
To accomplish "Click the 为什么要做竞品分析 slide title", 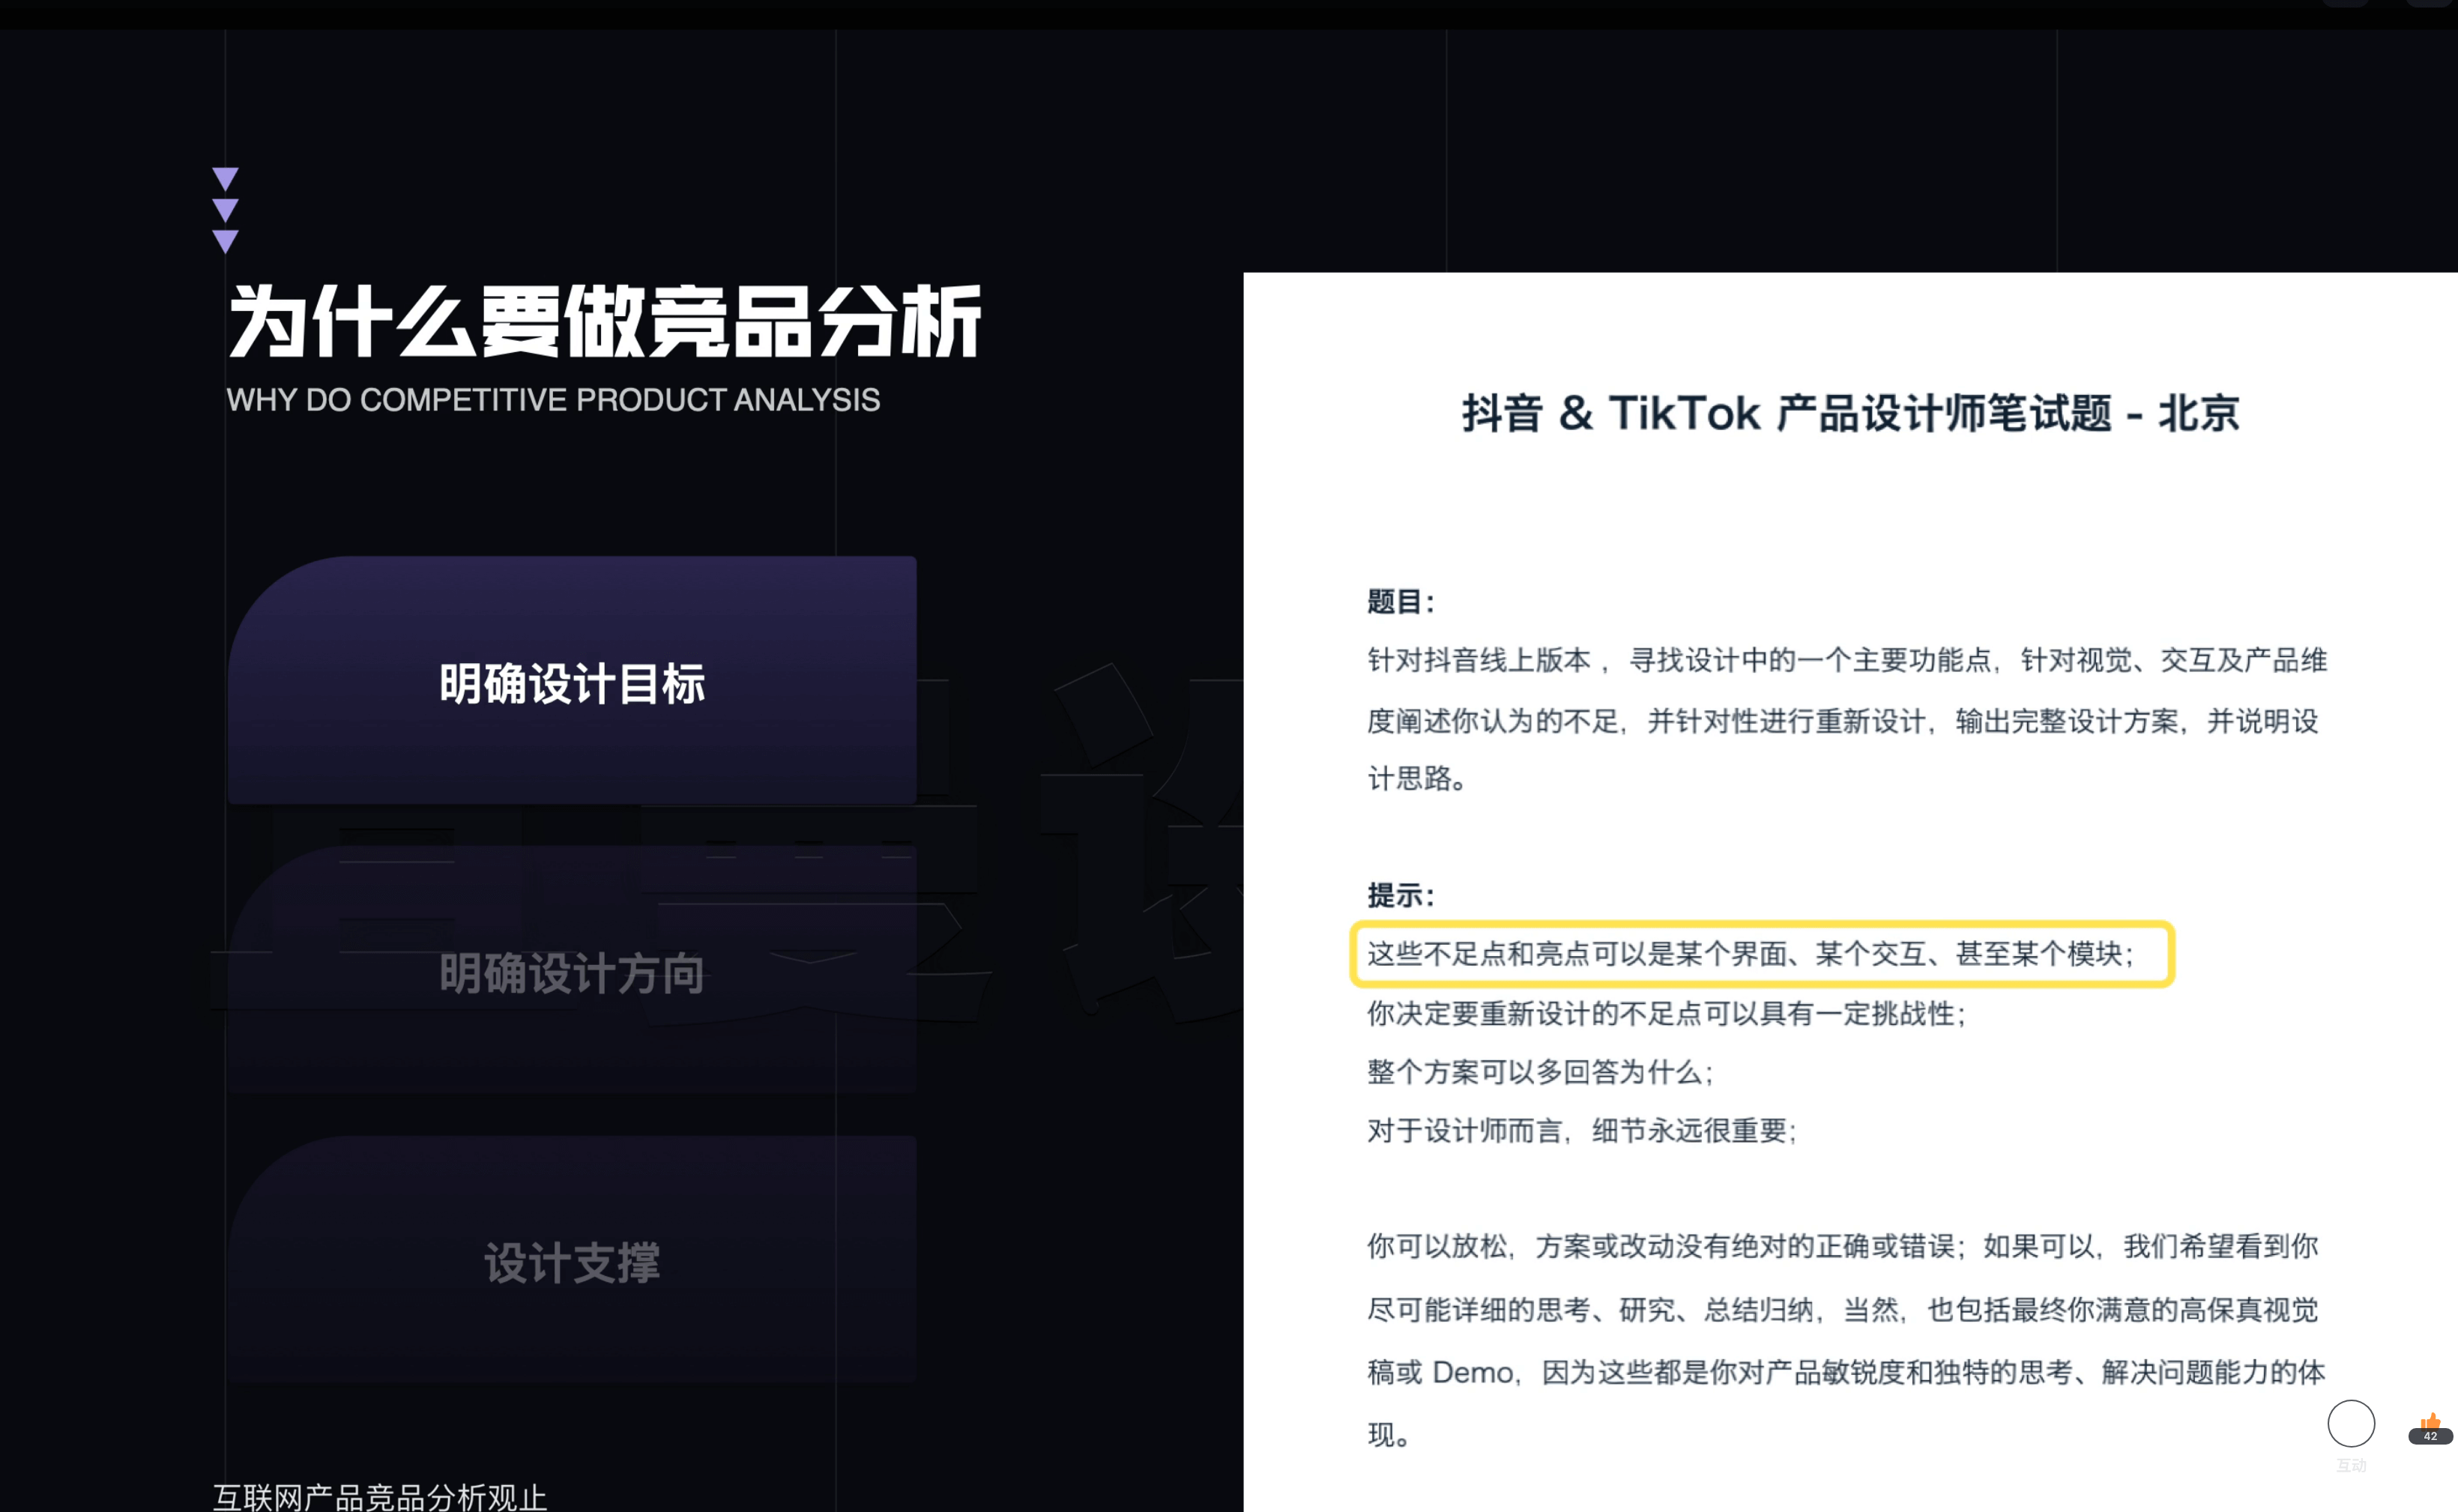I will 605,321.
